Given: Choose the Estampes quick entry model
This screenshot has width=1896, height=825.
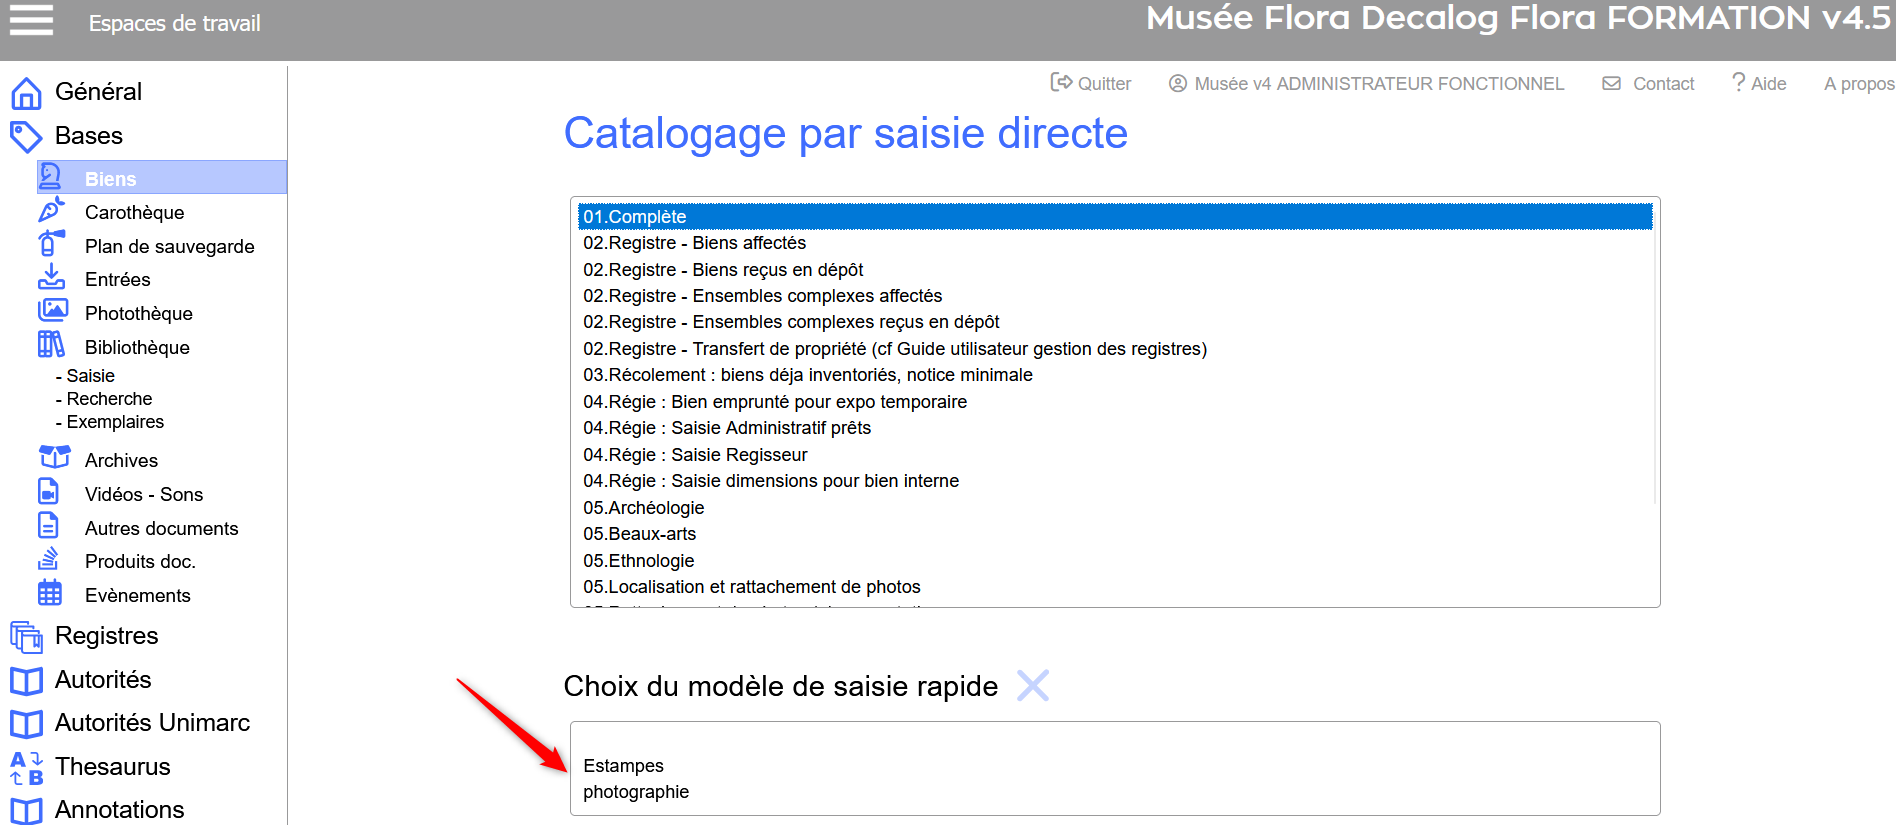Looking at the screenshot, I should point(623,766).
